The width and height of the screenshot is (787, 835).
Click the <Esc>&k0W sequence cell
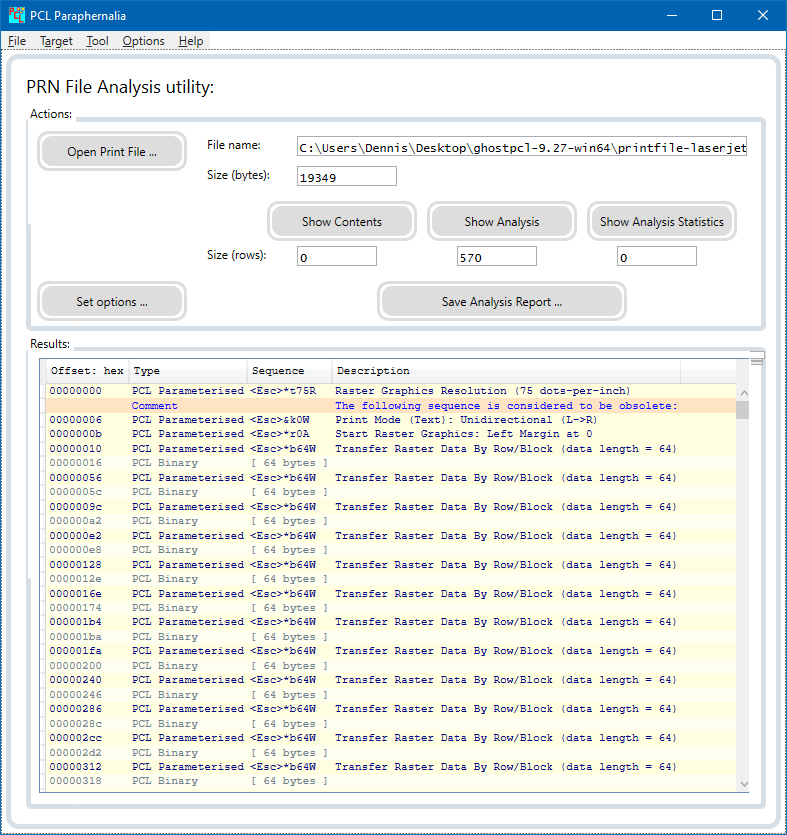pyautogui.click(x=280, y=420)
